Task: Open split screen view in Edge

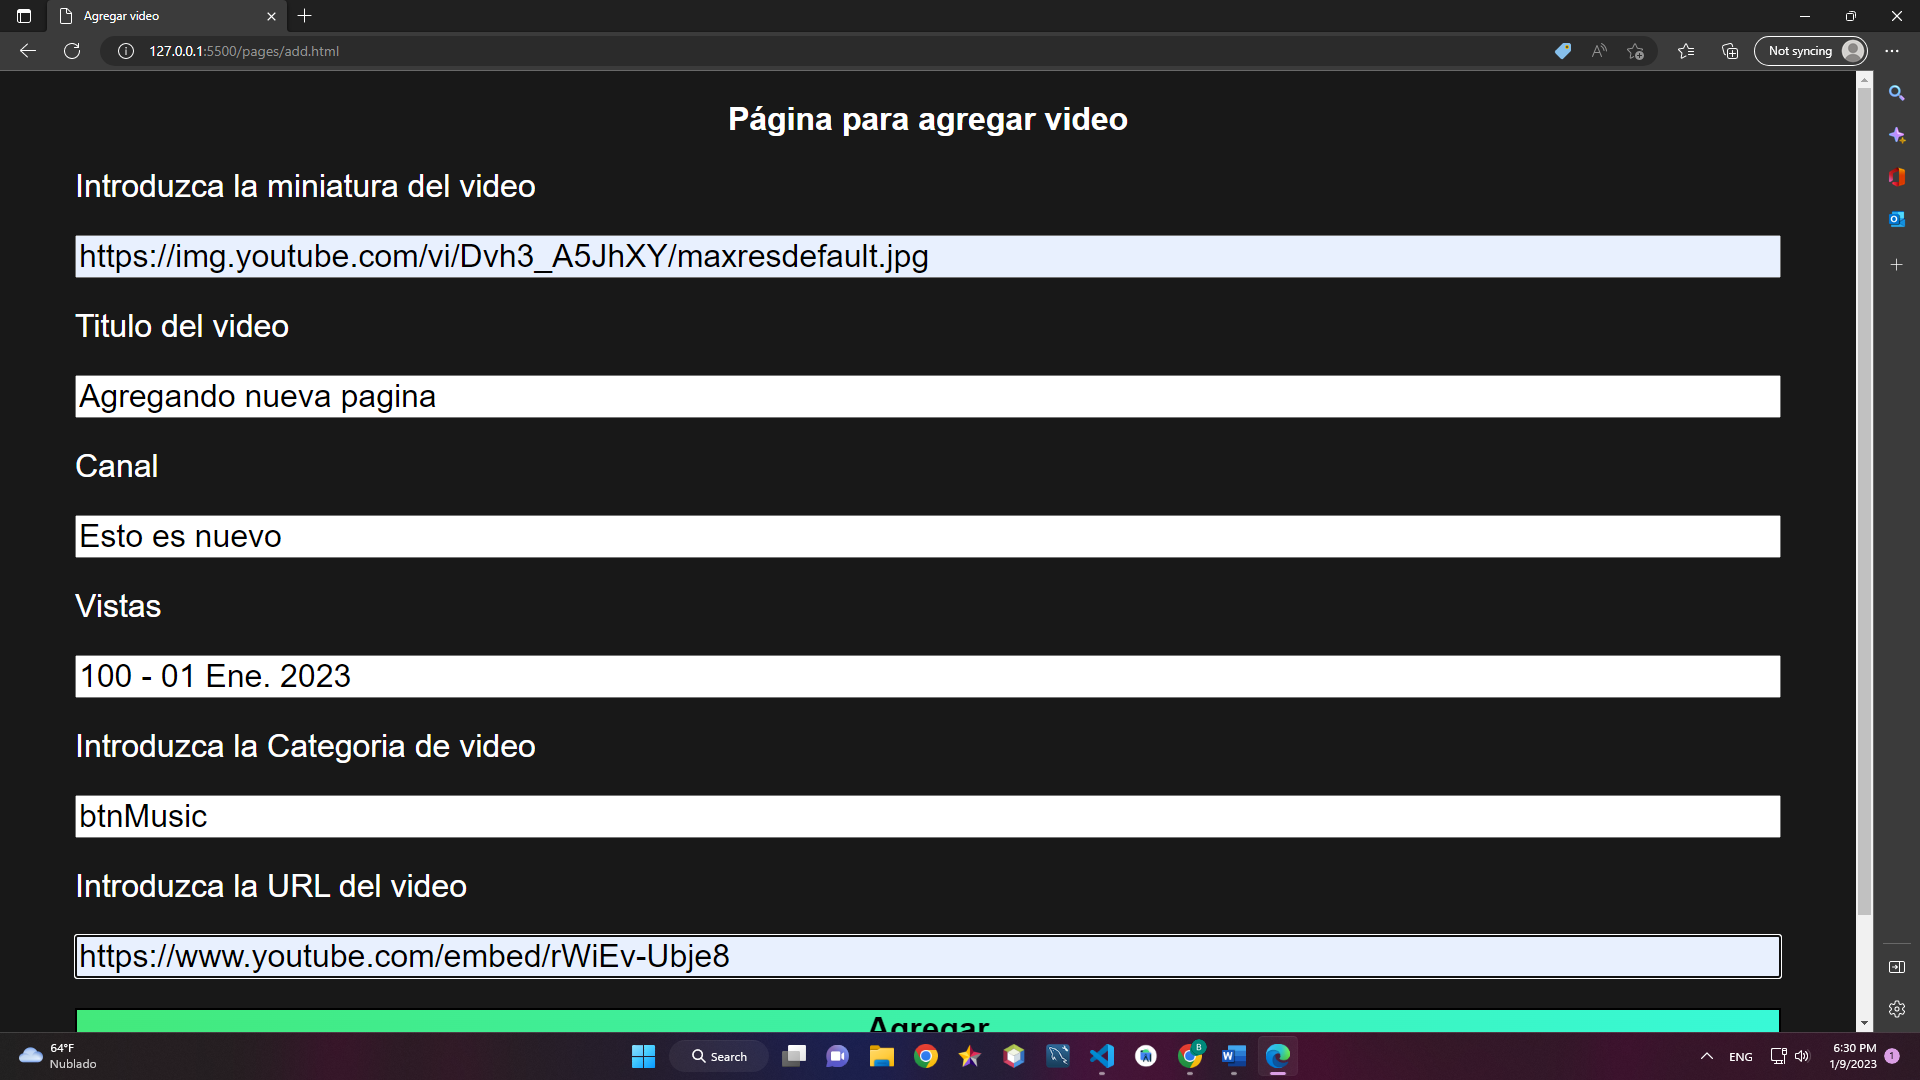Action: 1897,967
